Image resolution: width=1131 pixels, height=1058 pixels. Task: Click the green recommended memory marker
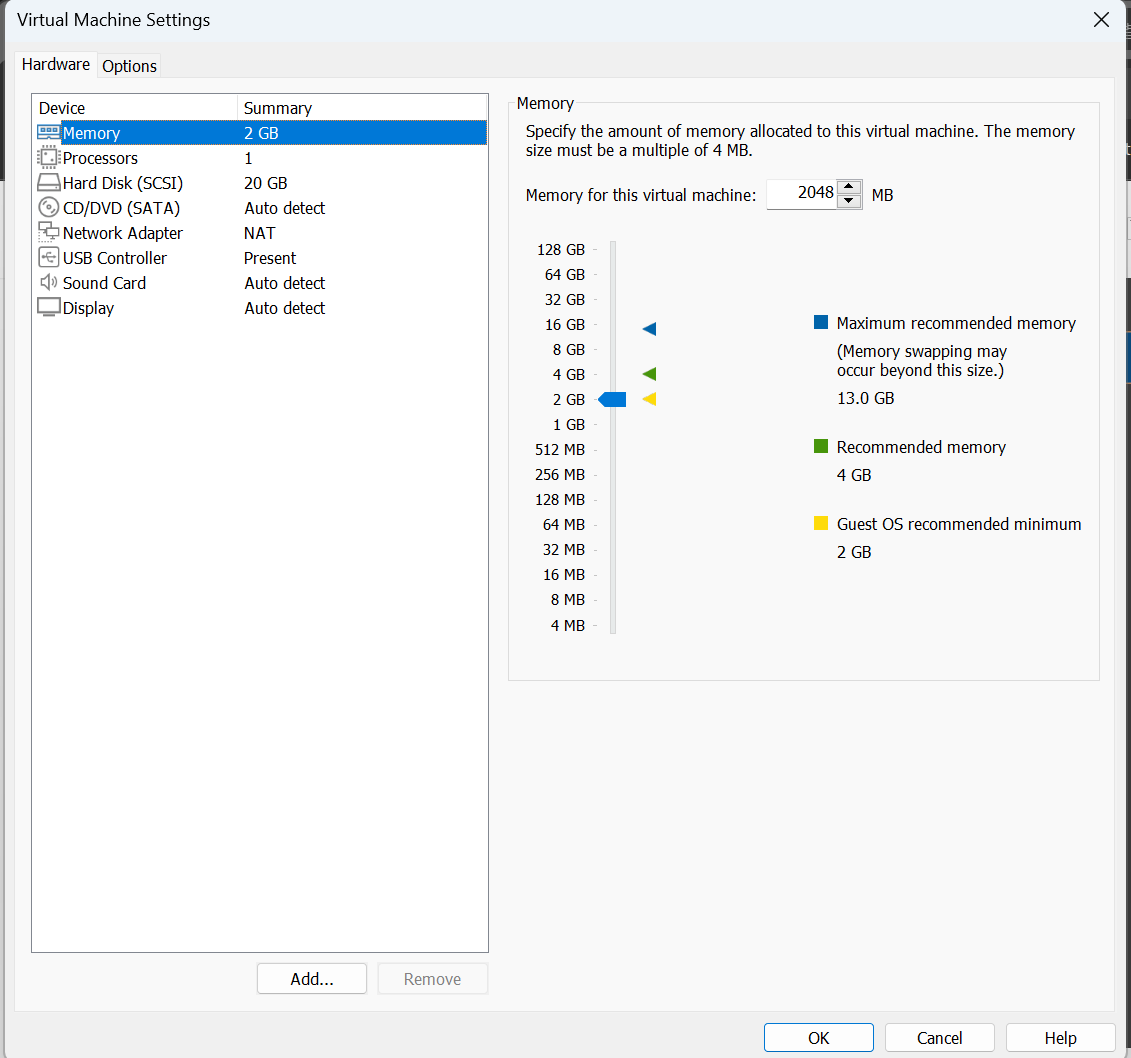pos(649,374)
